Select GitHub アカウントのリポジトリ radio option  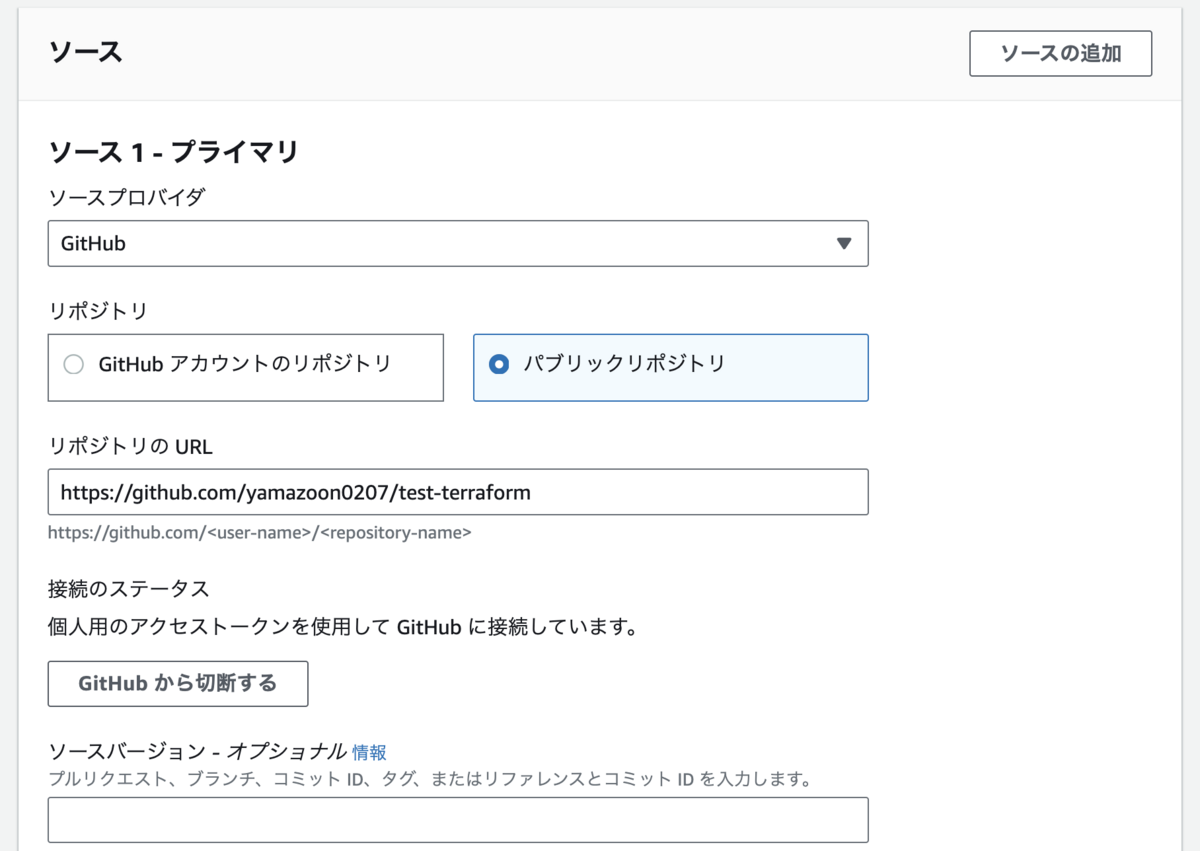coord(246,367)
